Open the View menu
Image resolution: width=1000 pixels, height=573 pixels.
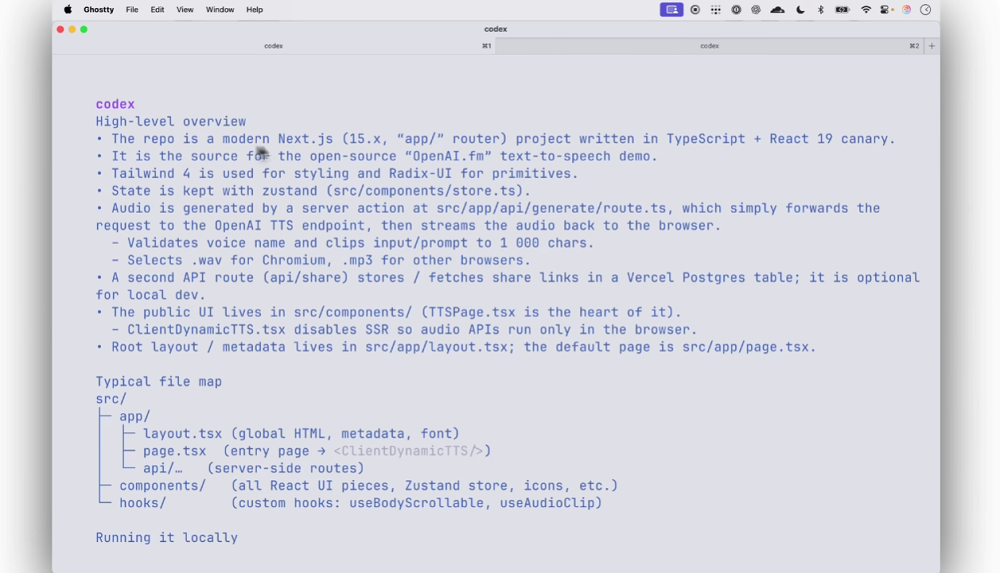[185, 10]
